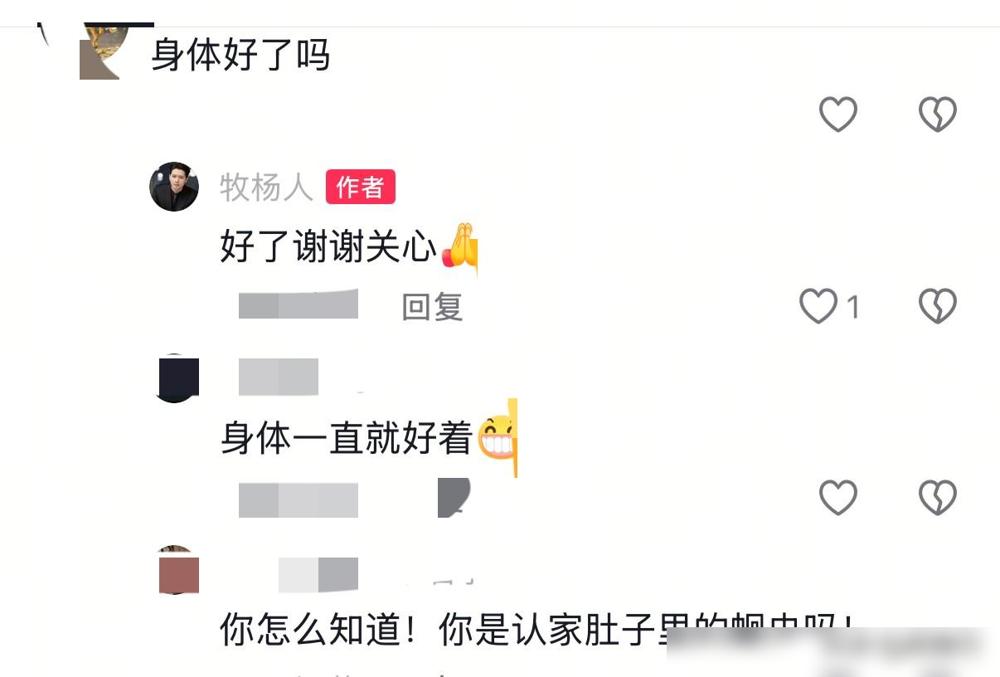The height and width of the screenshot is (677, 1000).
Task: Tap the grinning emoji after 好着
Action: (497, 437)
